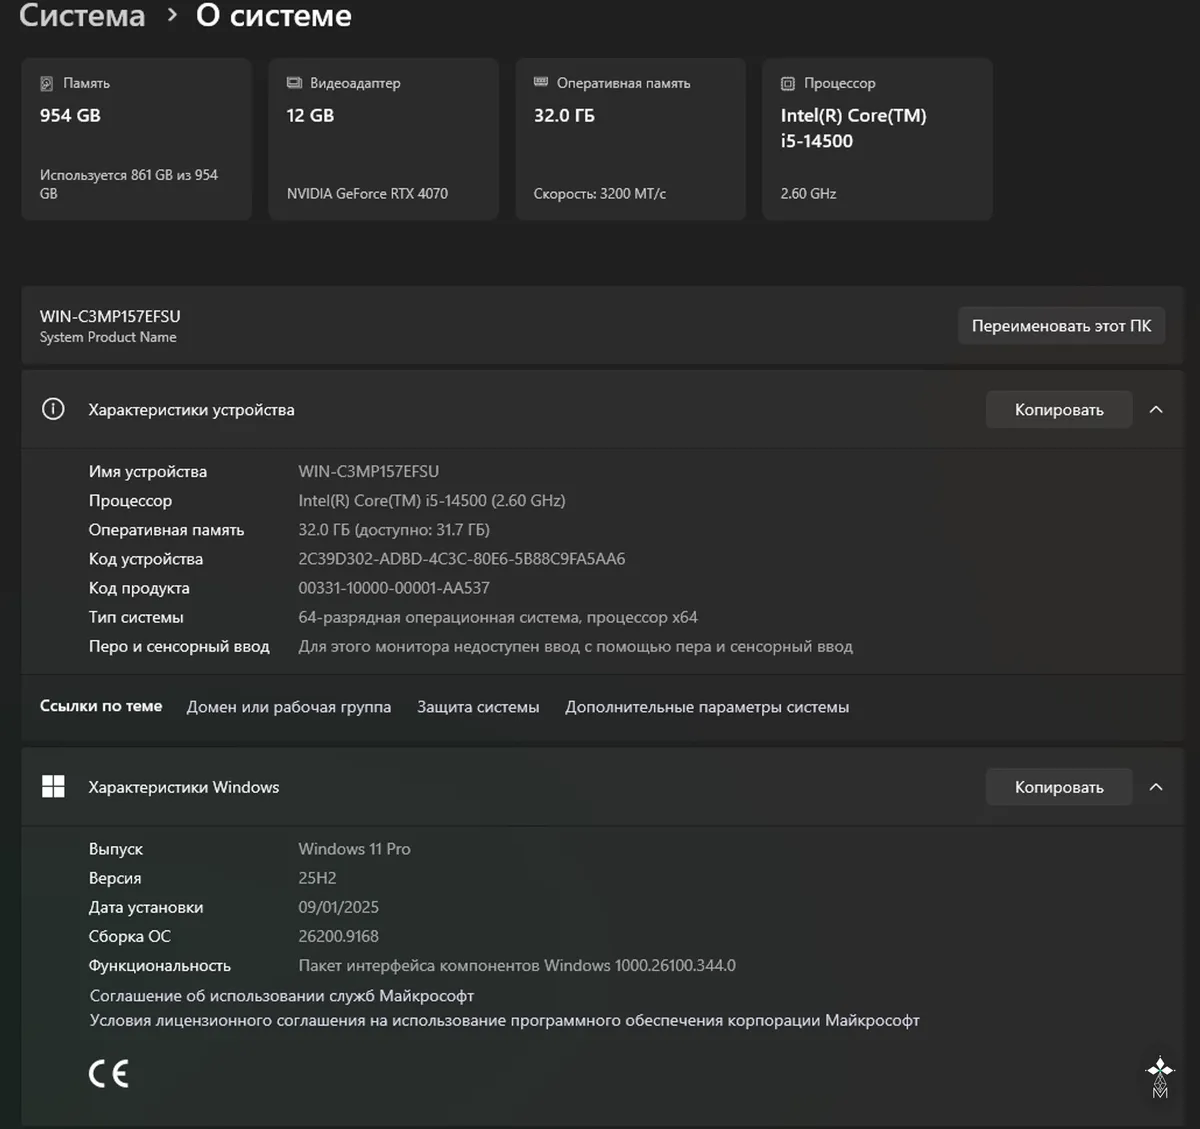Click the info icon next to Характеристики устройства
1200x1129 pixels.
click(53, 409)
